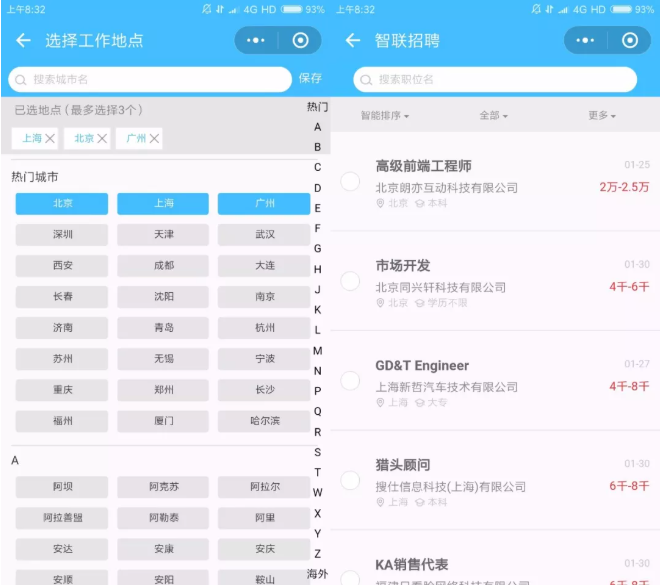
Task: Choose 杭州 as work location
Action: coord(264,328)
